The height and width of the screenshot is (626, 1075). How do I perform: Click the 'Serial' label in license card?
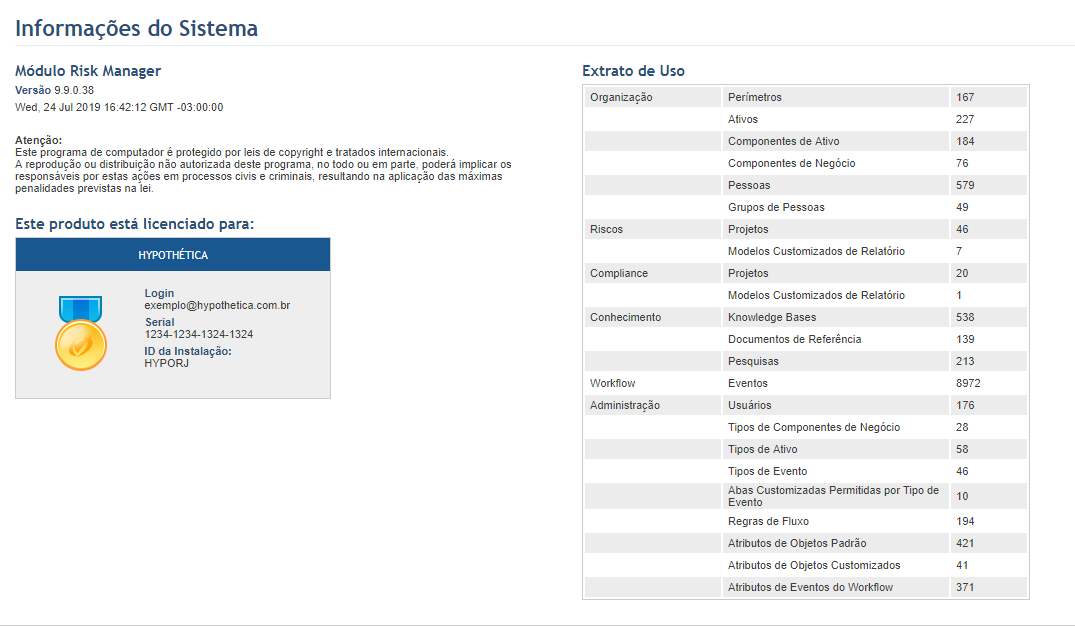[x=160, y=322]
